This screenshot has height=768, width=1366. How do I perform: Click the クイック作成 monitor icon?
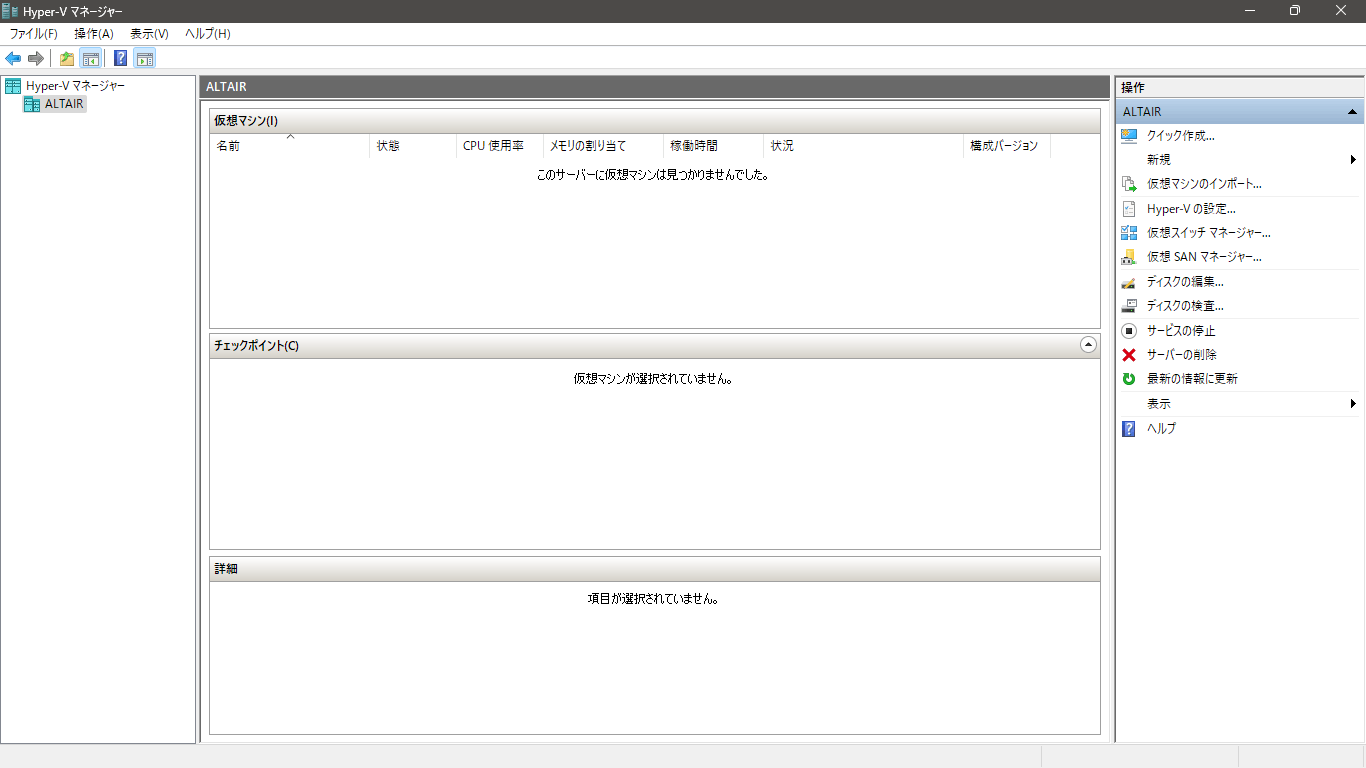pyautogui.click(x=1129, y=136)
